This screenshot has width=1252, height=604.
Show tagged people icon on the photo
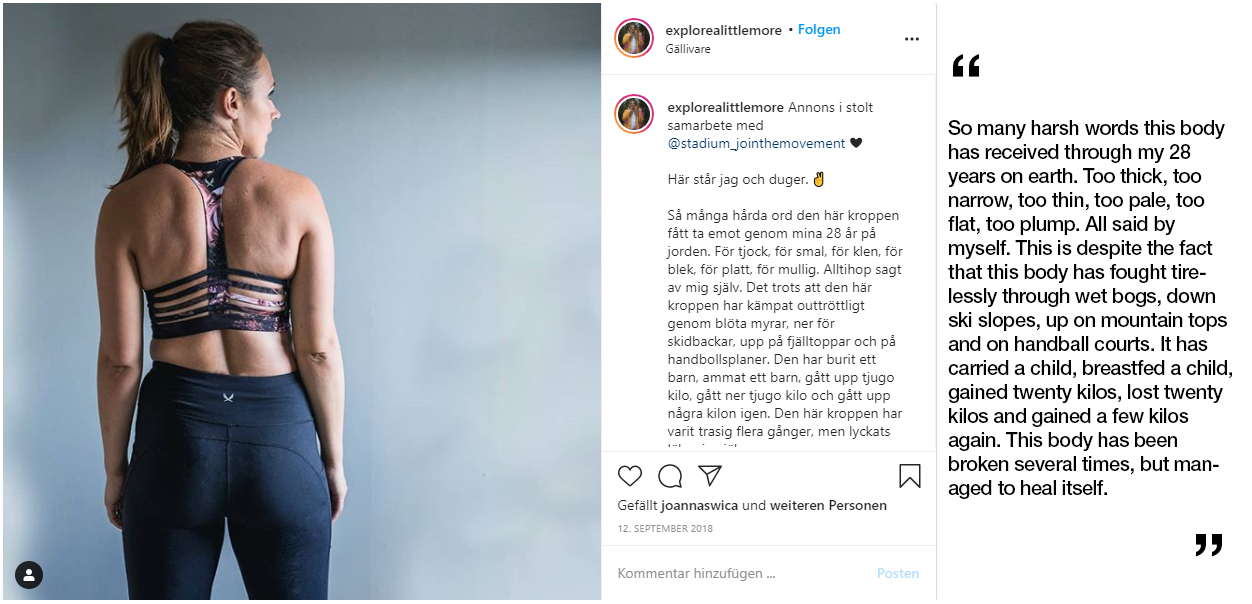(29, 575)
